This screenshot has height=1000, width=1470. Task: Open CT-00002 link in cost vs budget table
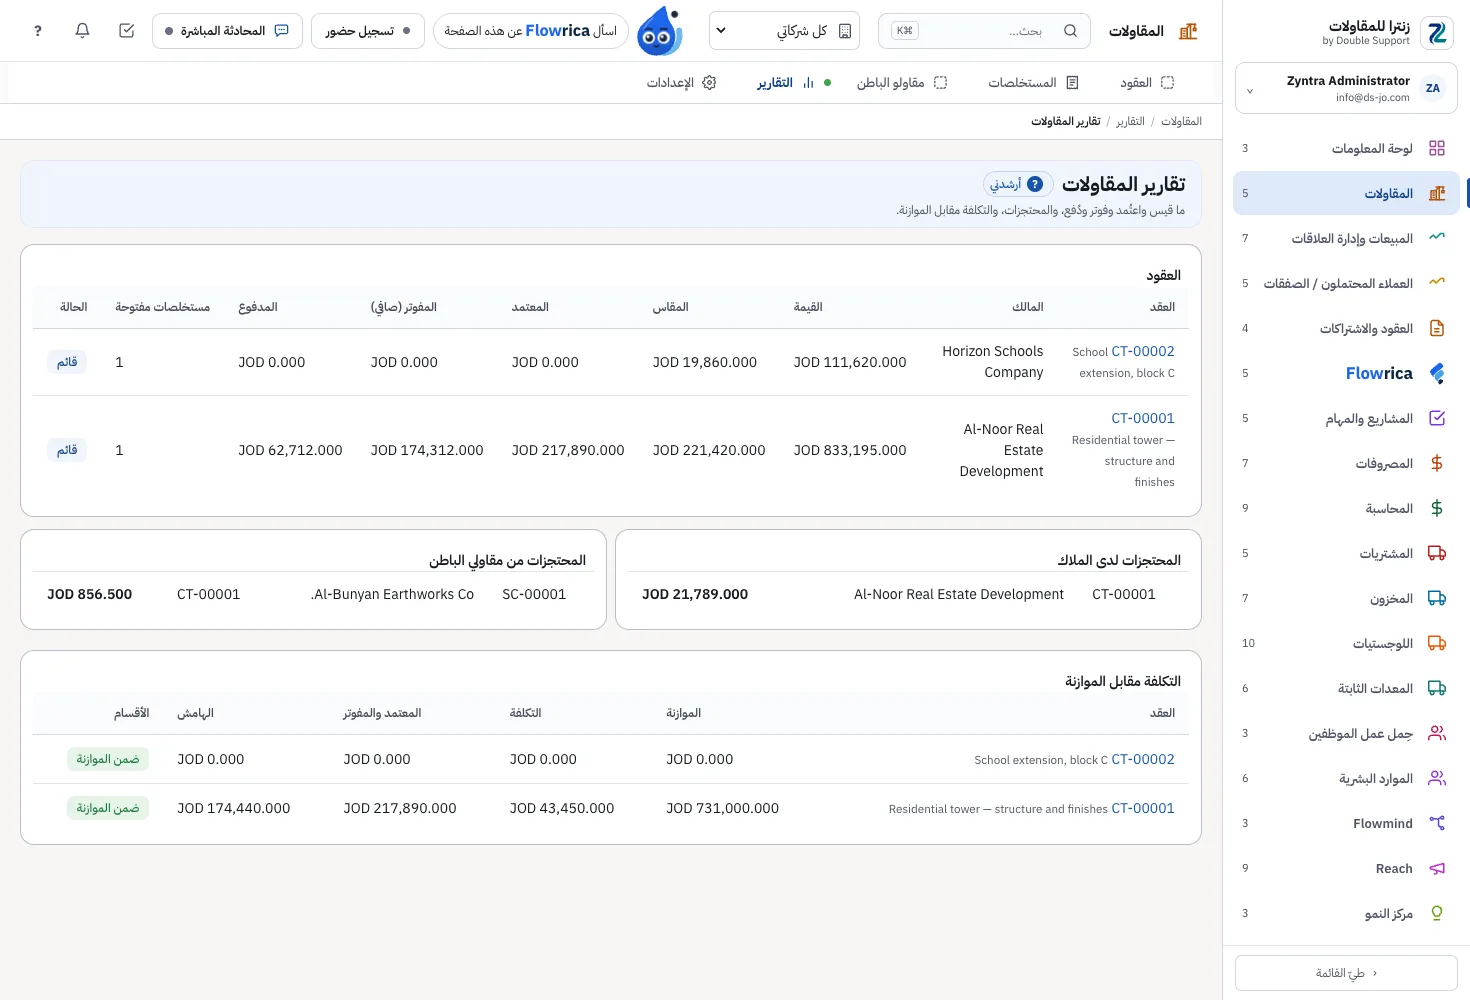[1143, 759]
